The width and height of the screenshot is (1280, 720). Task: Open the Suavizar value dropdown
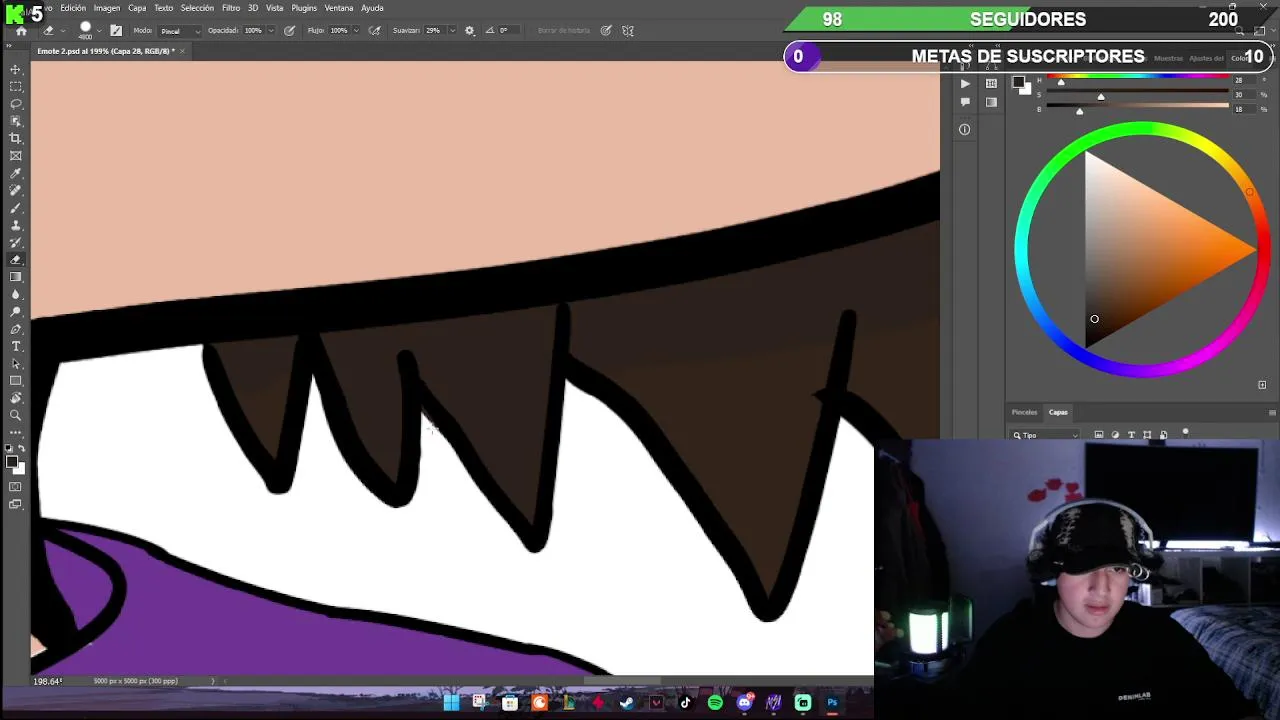point(452,30)
